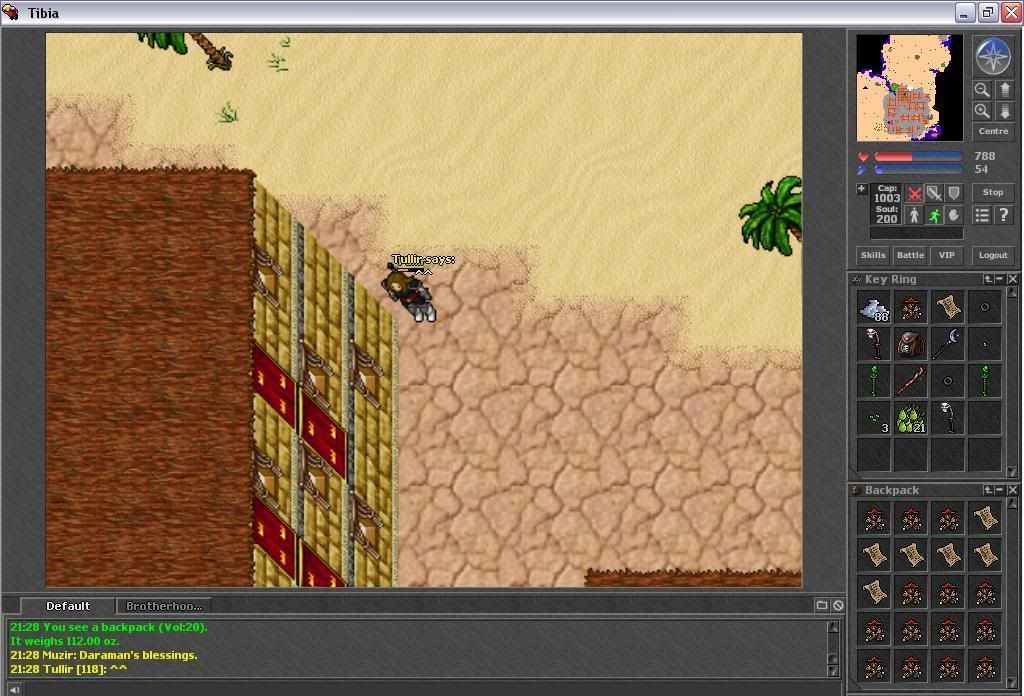Show the floor below using the down arrow

pos(1005,110)
